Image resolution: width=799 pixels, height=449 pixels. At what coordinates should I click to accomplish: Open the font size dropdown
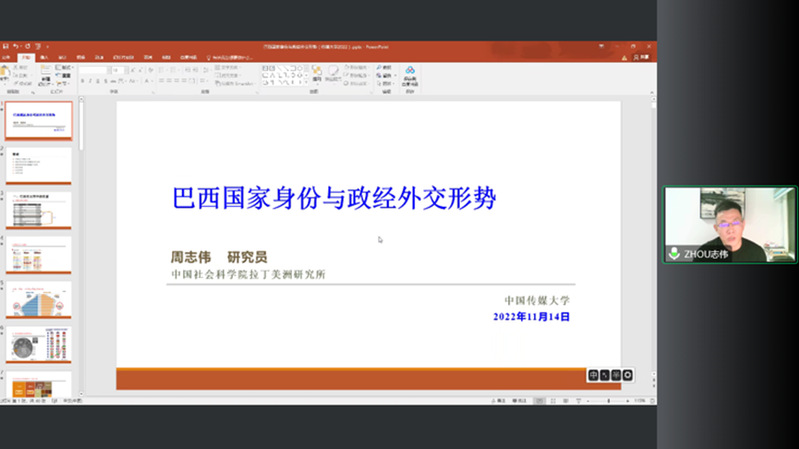point(118,70)
